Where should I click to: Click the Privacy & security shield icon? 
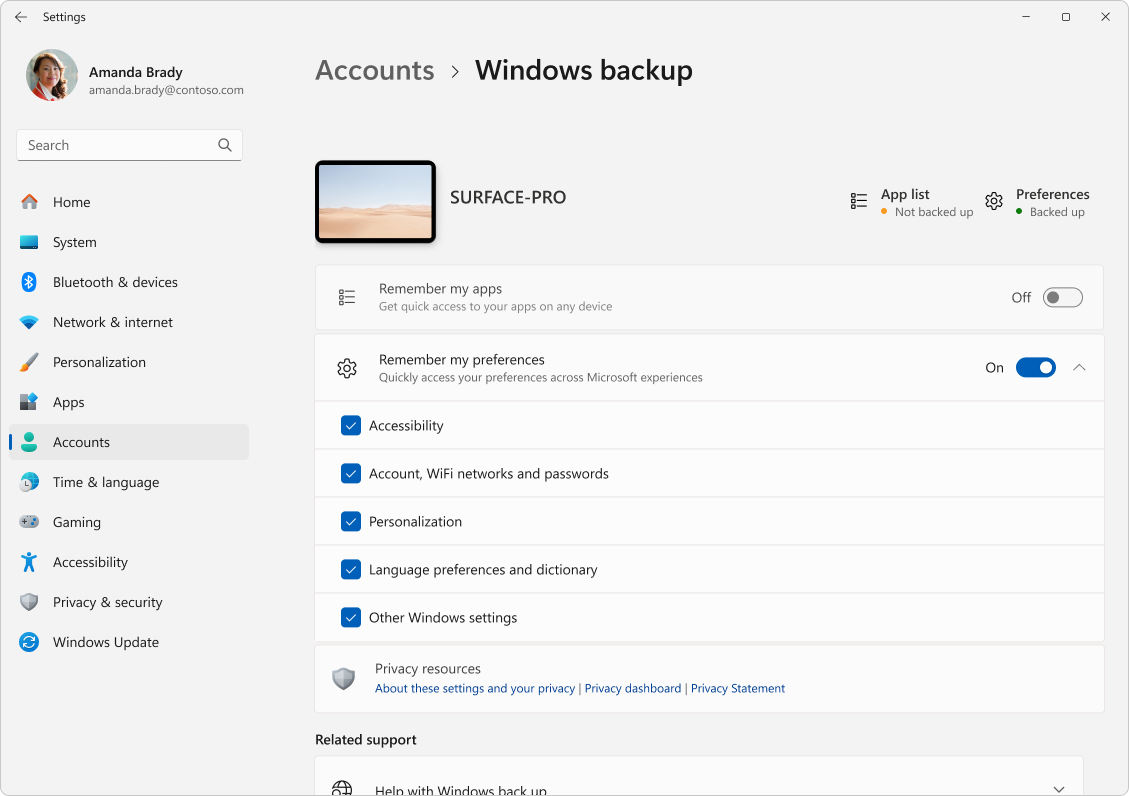tap(29, 602)
